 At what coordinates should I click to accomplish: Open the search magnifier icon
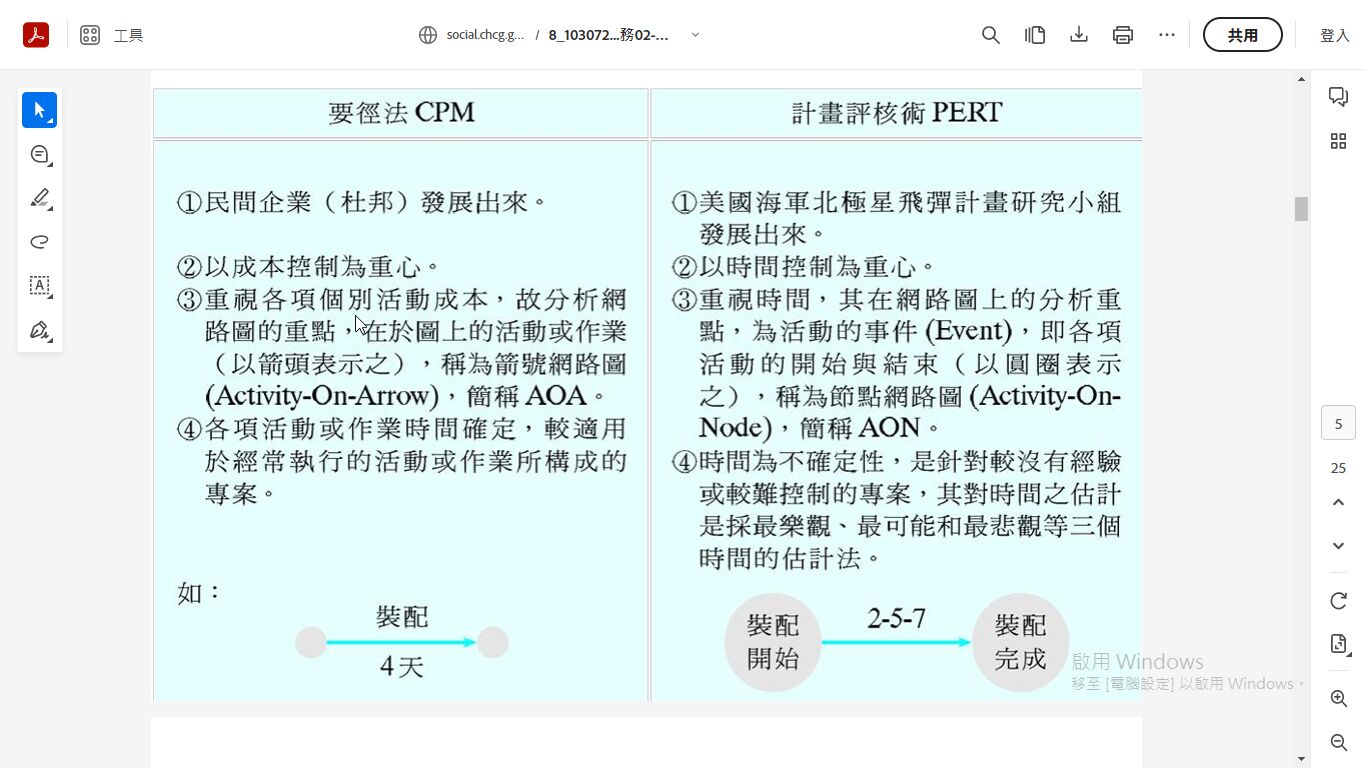pos(991,35)
